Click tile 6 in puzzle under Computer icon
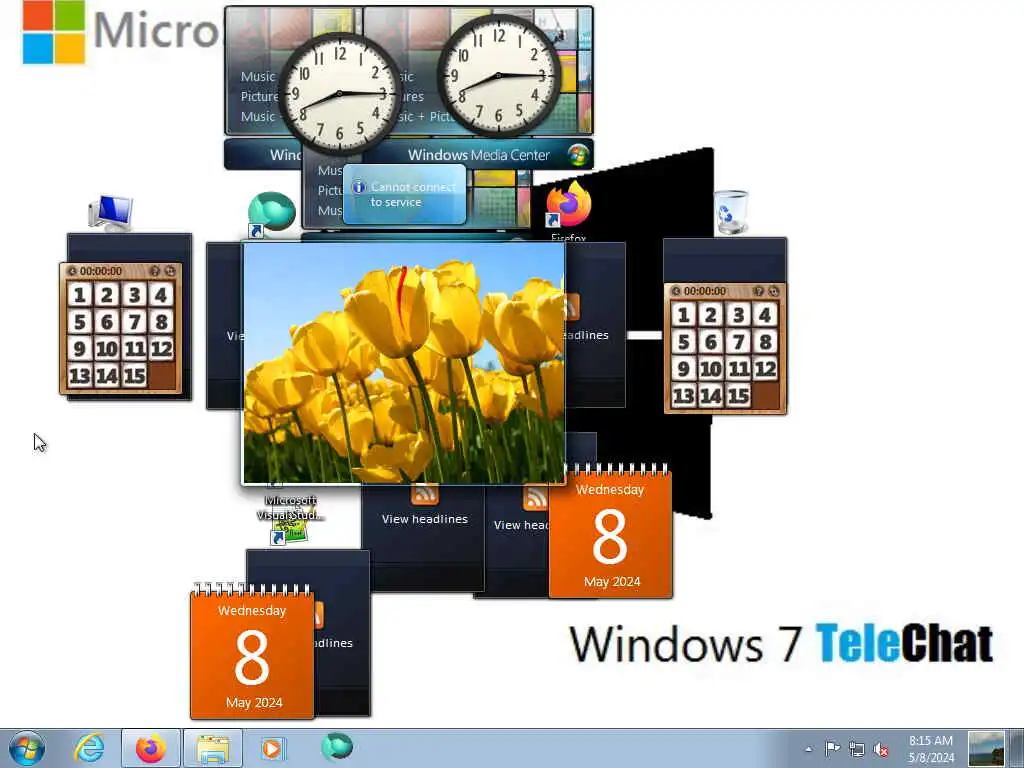The height and width of the screenshot is (768, 1024). [107, 322]
